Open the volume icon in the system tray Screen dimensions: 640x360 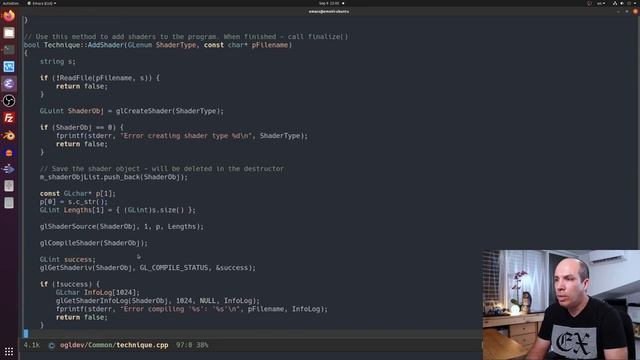[x=622, y=3]
